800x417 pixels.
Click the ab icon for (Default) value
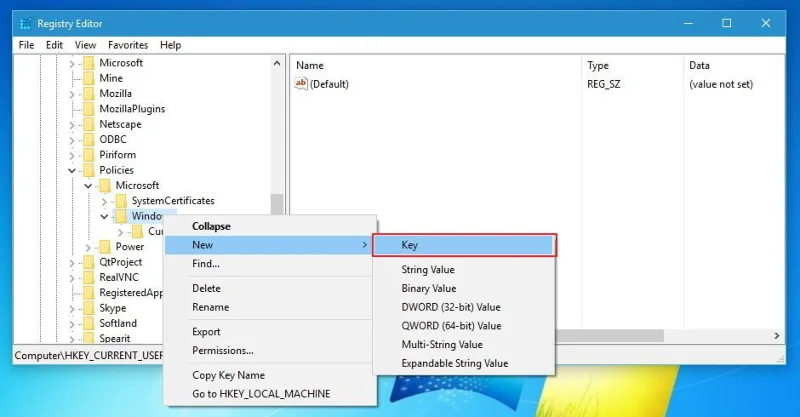(x=301, y=83)
